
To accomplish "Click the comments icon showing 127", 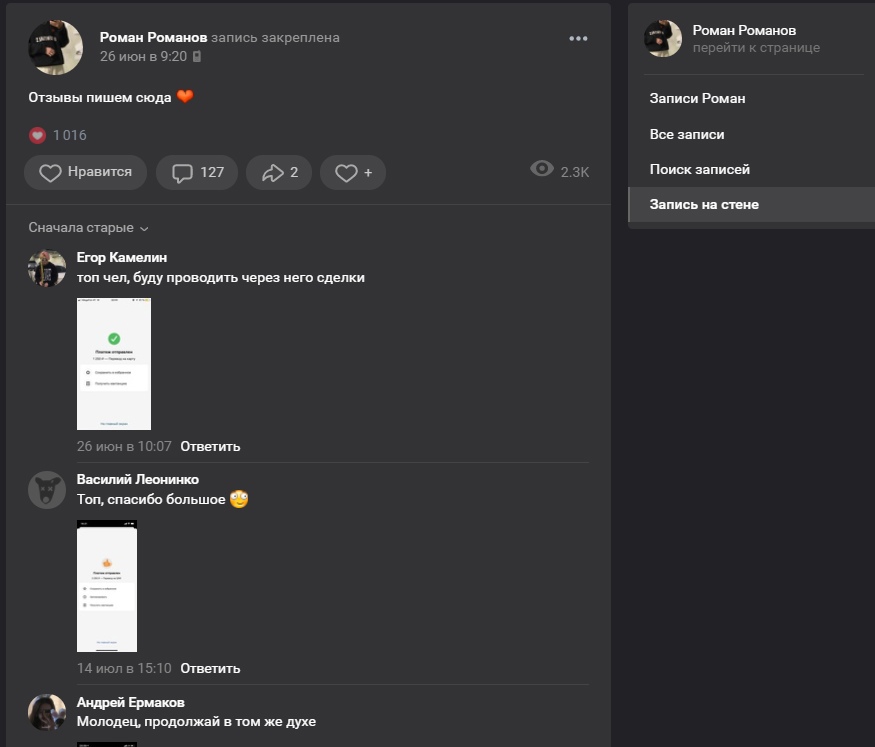I will (198, 172).
